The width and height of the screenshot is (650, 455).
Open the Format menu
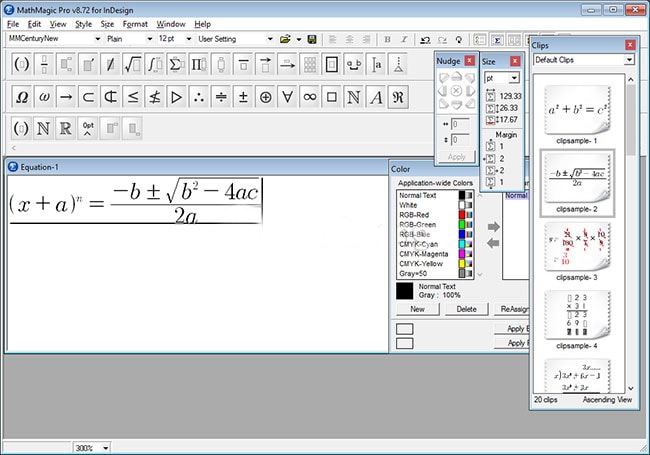[x=135, y=24]
